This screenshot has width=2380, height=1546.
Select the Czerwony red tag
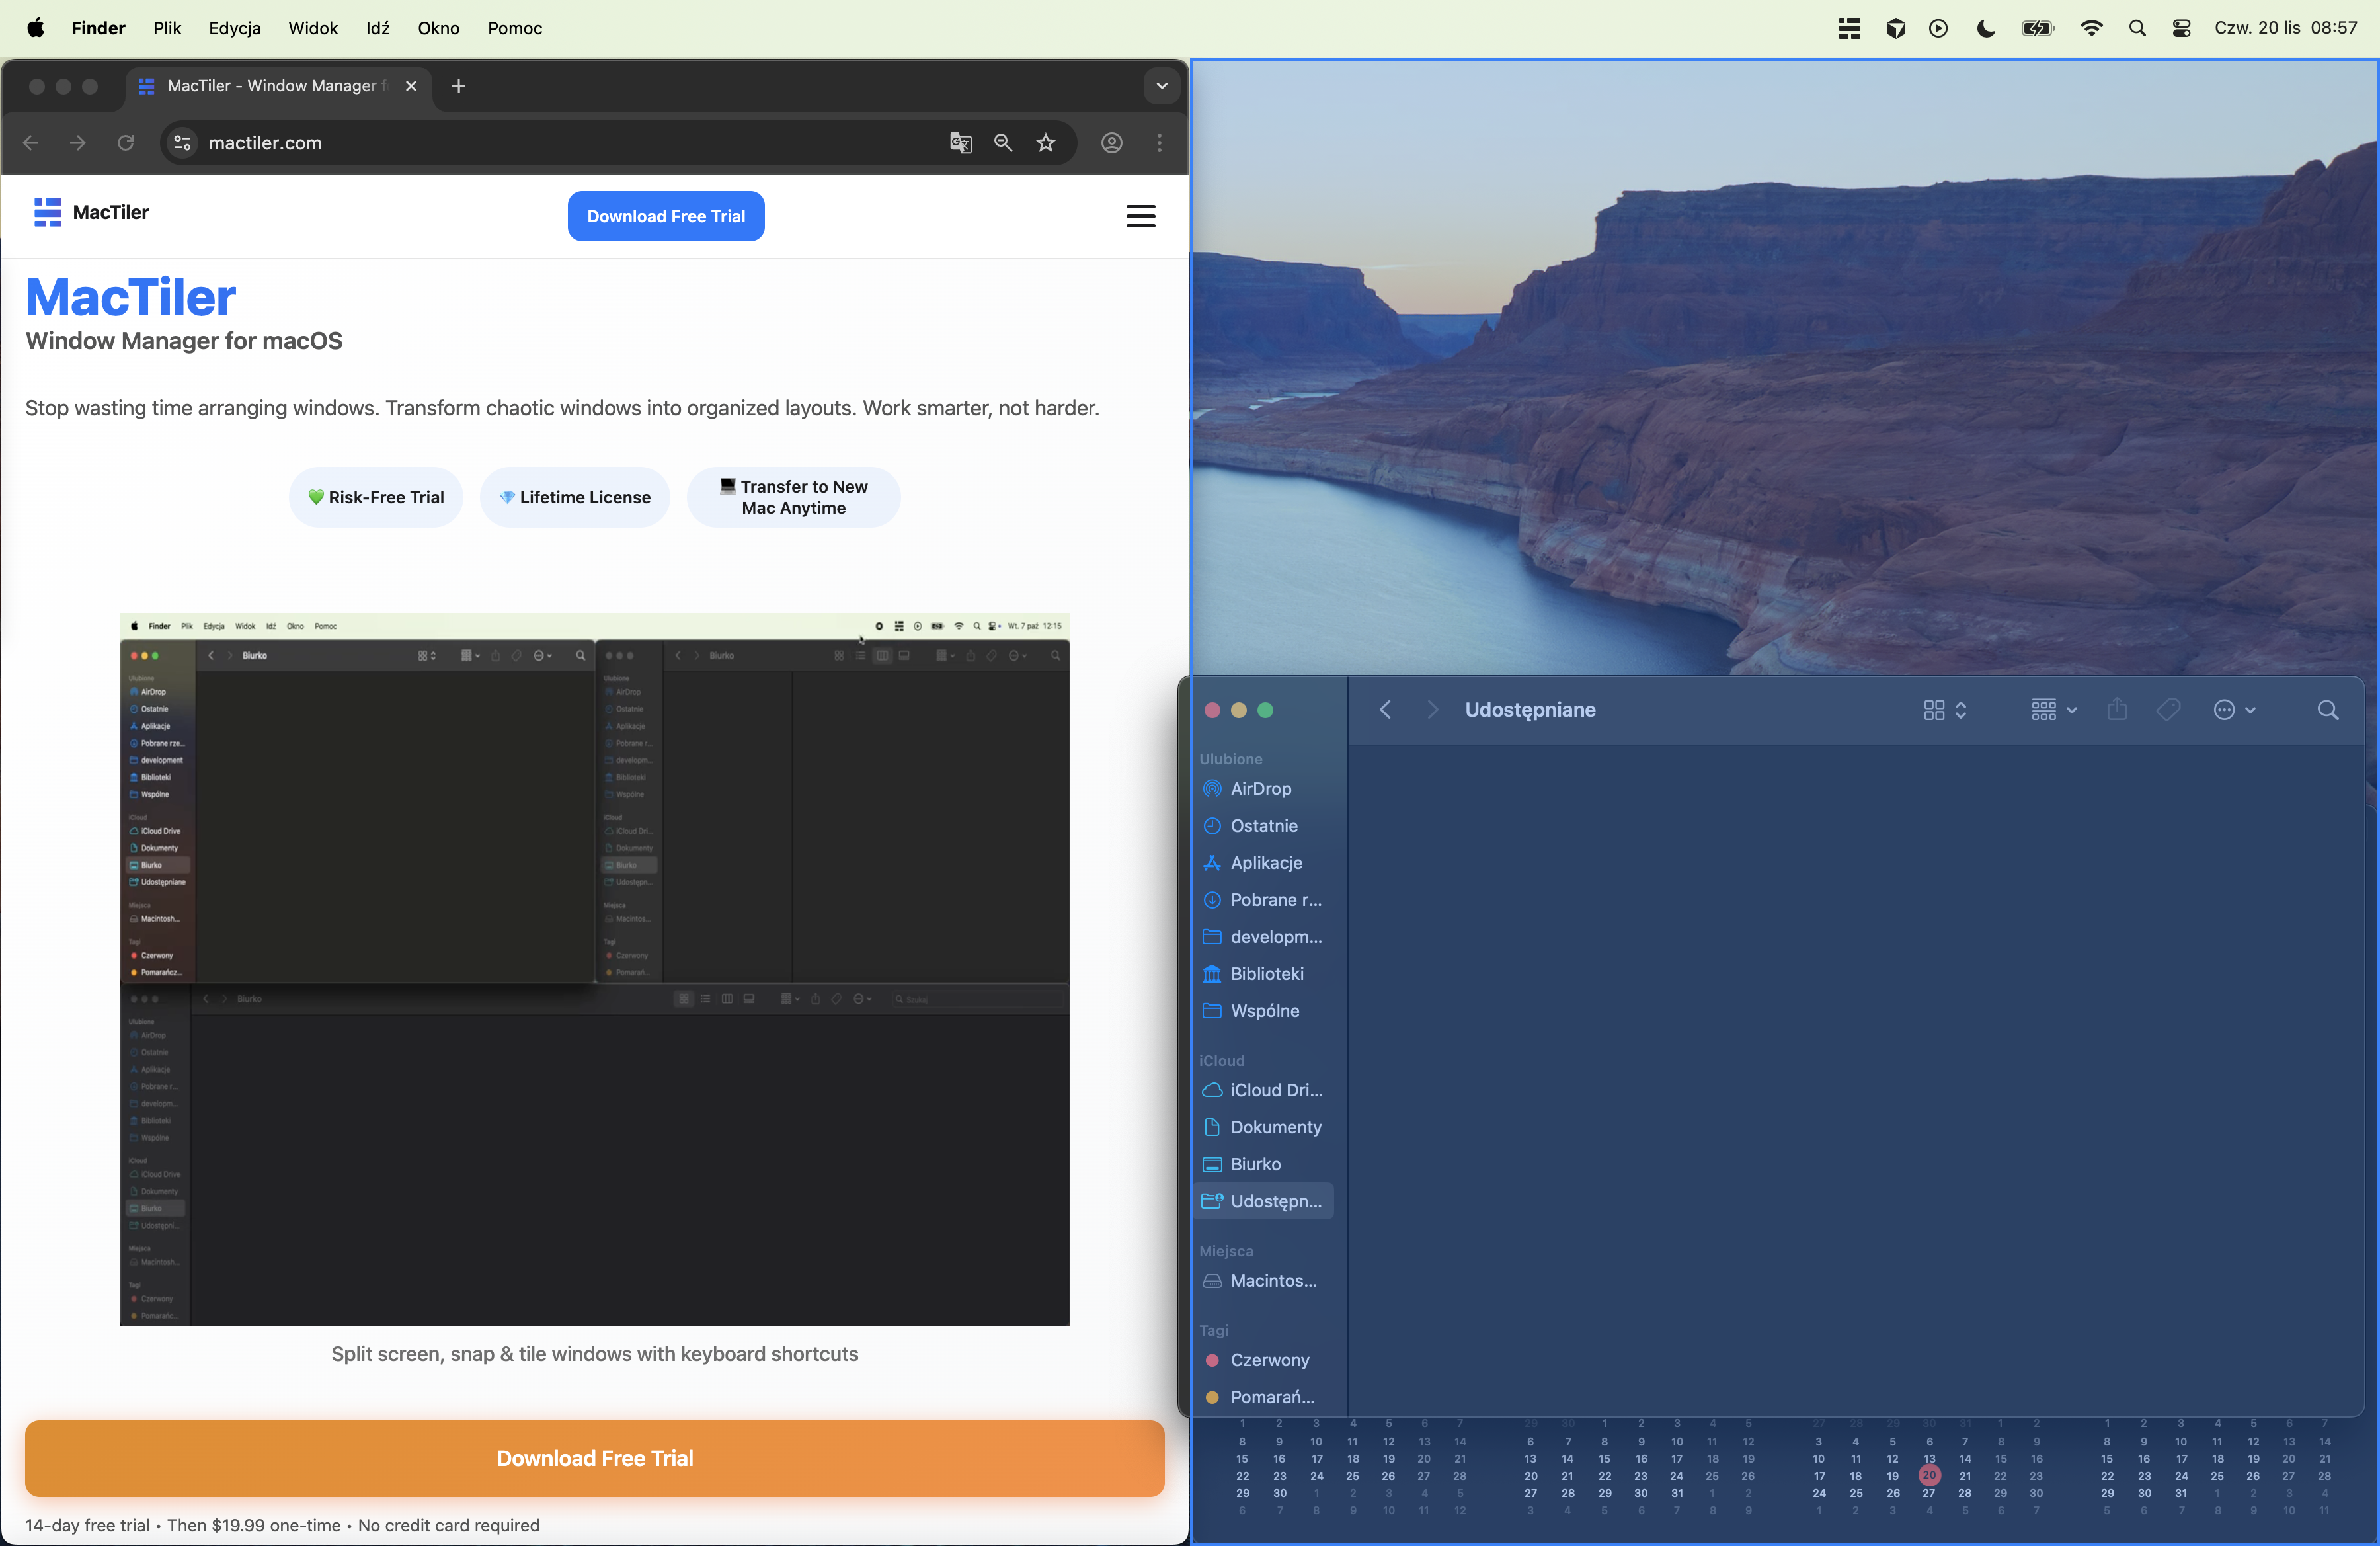coord(1269,1360)
